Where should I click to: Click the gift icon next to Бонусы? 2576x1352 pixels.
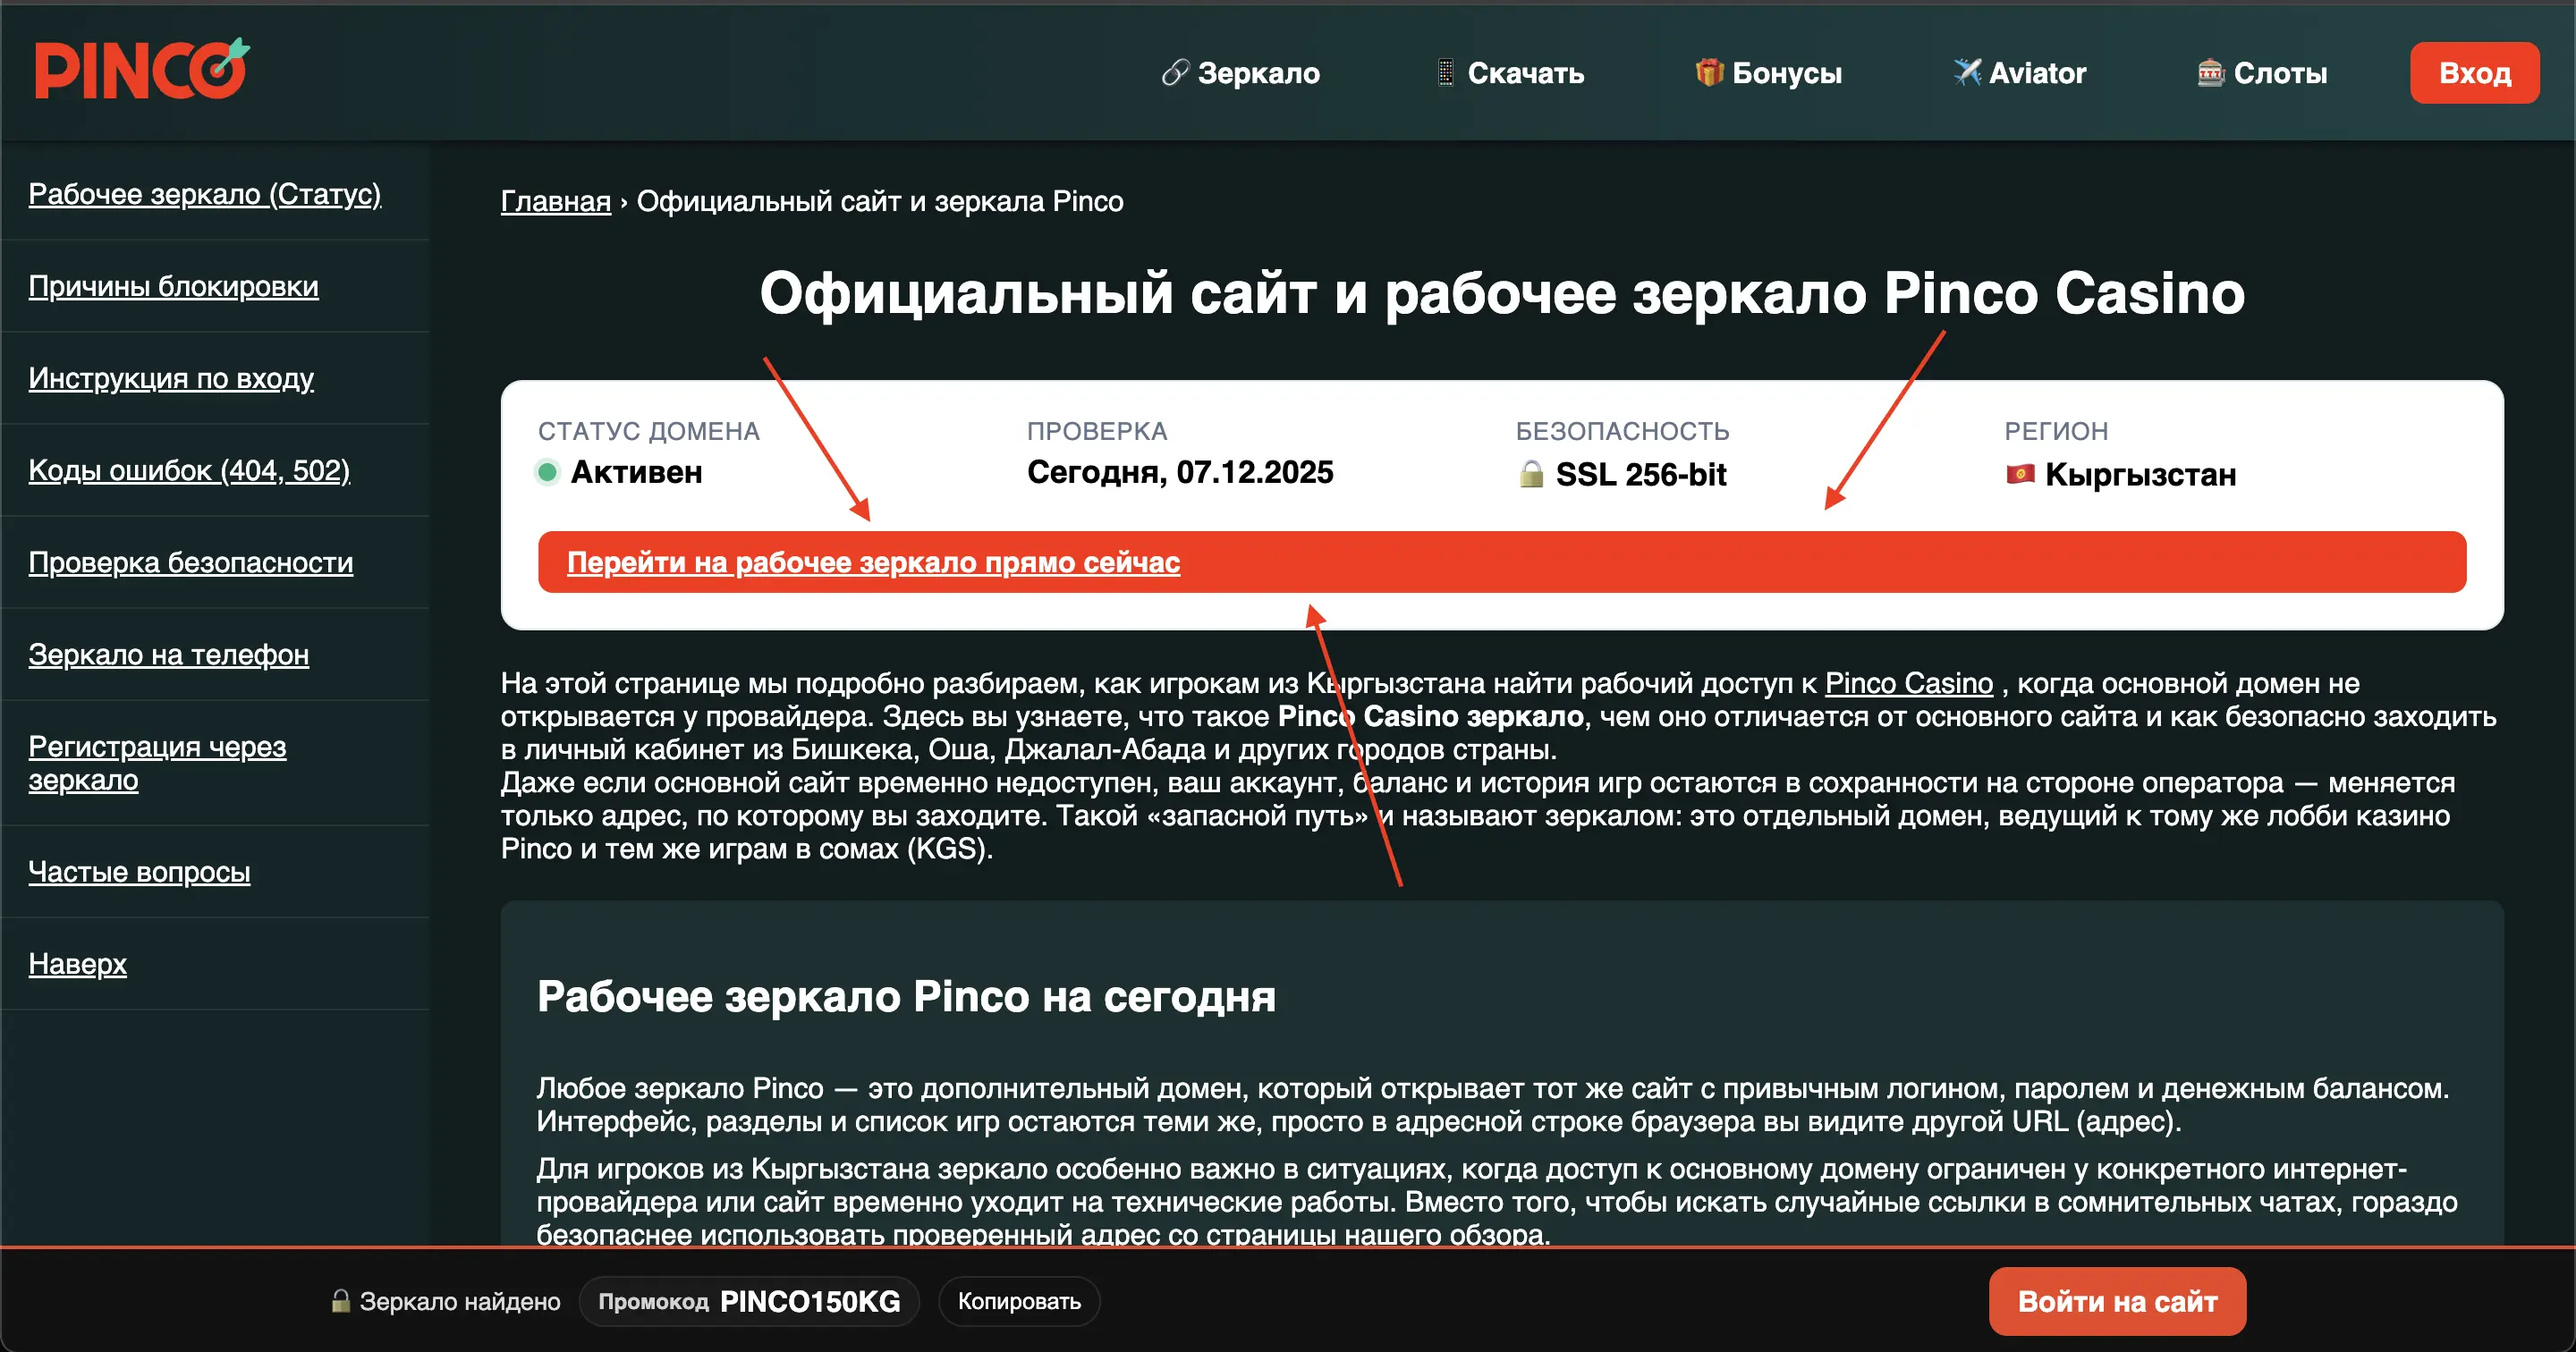tap(1712, 72)
